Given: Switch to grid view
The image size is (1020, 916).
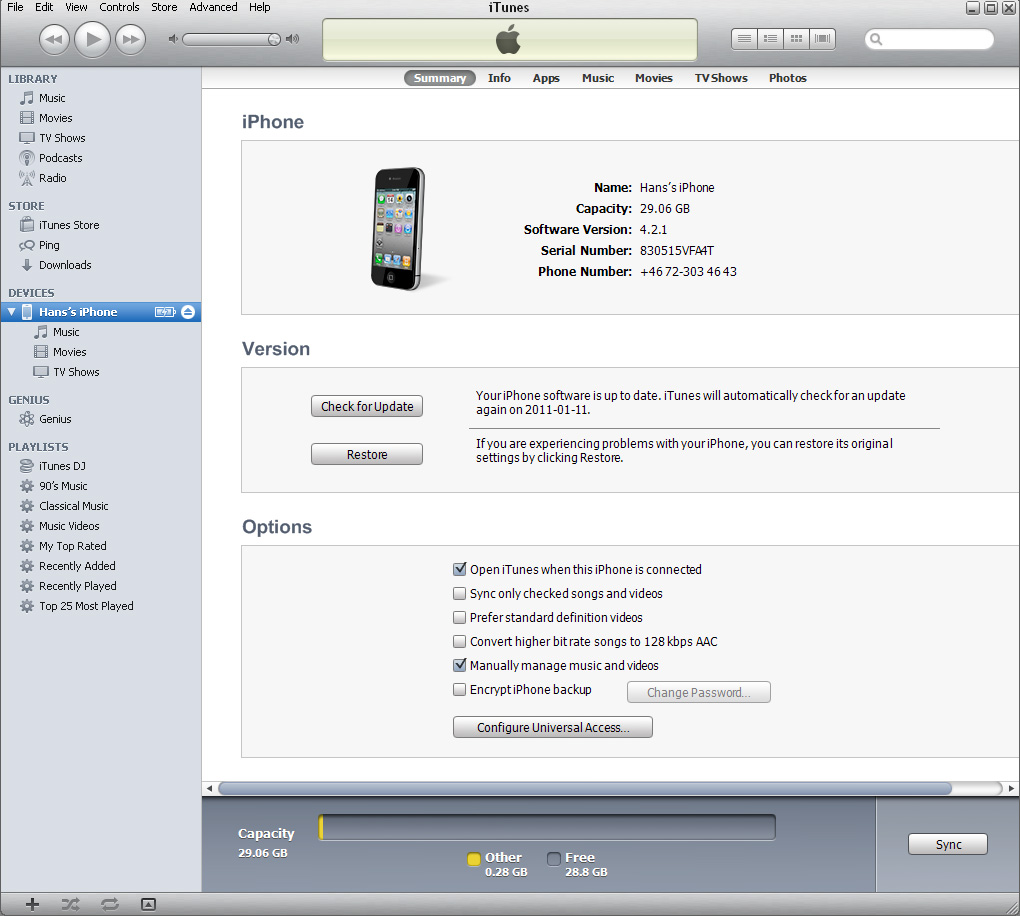Looking at the screenshot, I should (796, 39).
